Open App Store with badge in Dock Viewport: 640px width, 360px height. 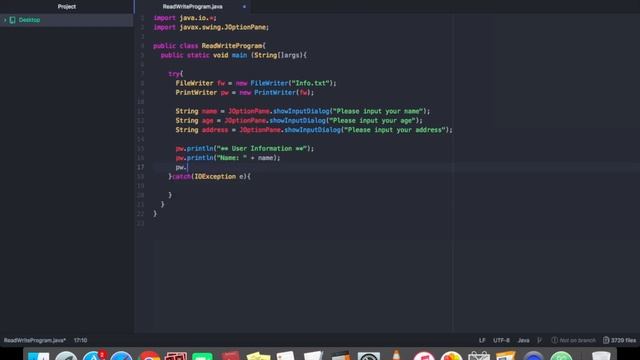tap(94, 356)
